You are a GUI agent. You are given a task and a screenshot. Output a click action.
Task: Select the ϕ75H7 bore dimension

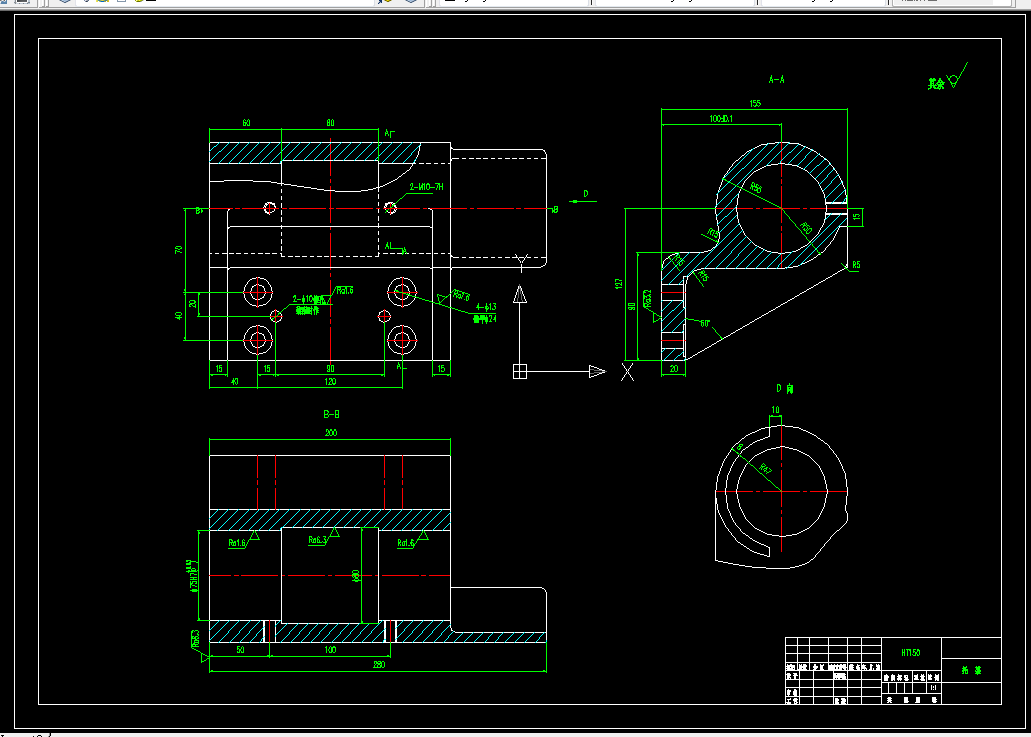click(x=193, y=576)
